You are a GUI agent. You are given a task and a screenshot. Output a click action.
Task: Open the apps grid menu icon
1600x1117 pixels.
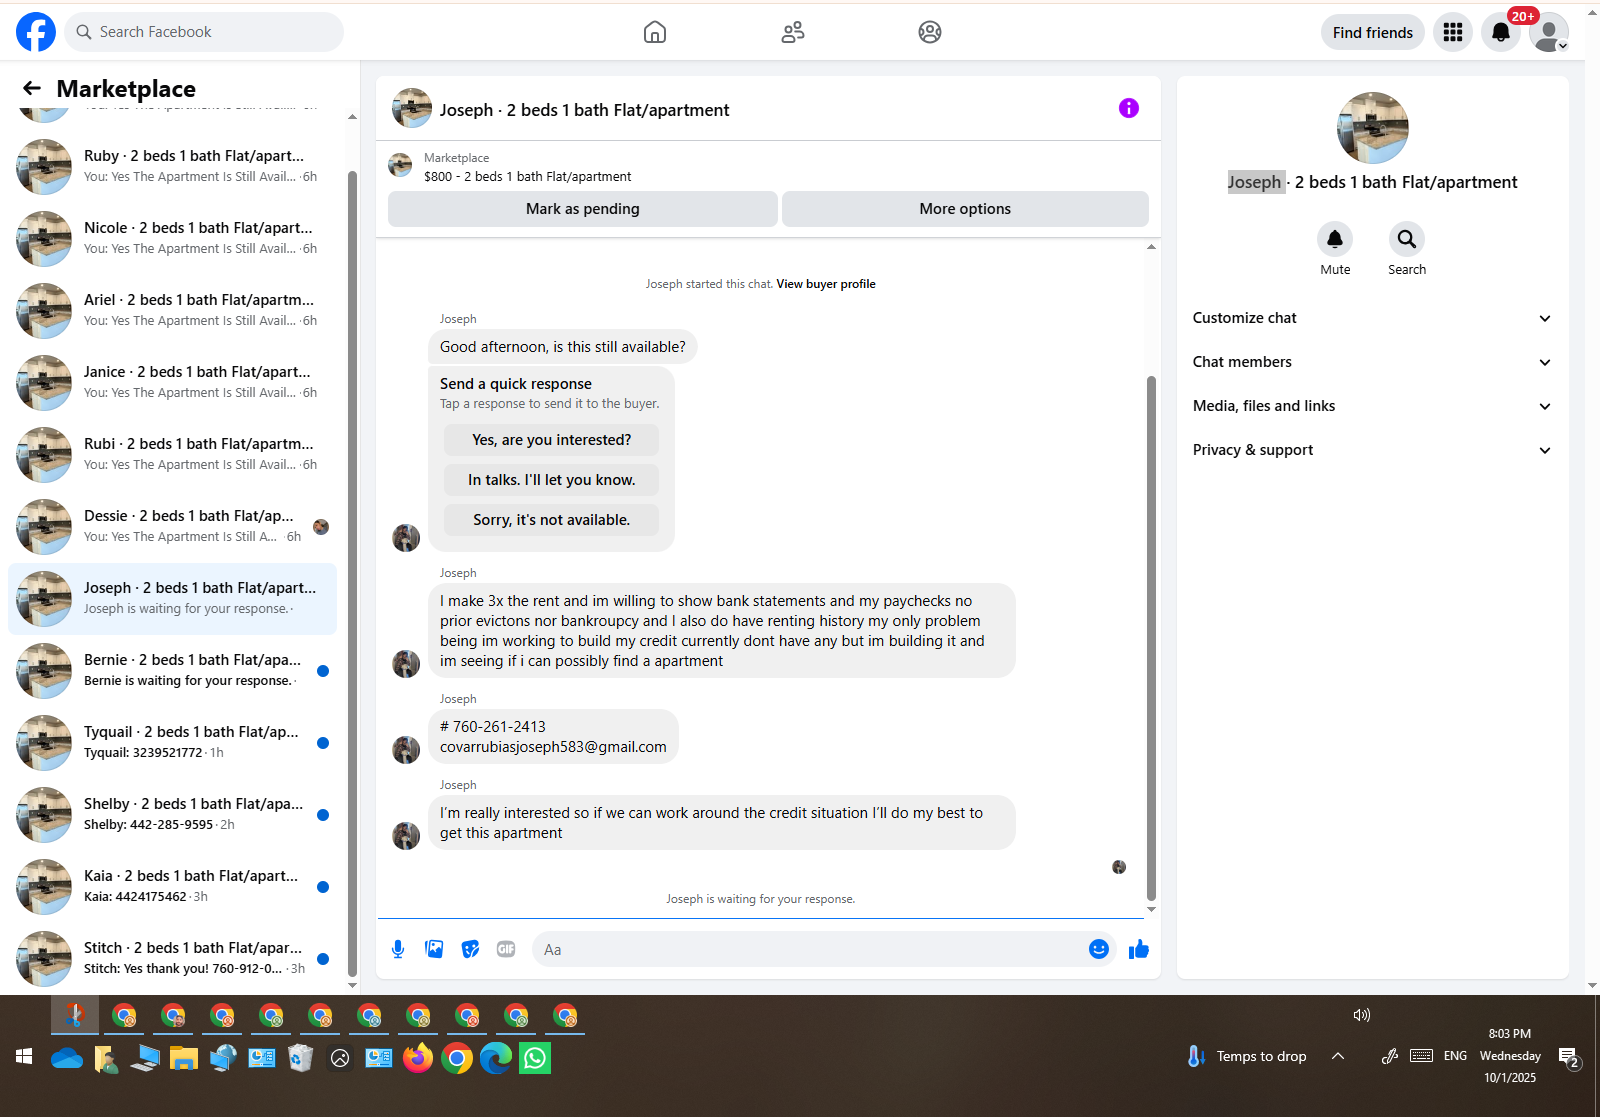point(1453,32)
